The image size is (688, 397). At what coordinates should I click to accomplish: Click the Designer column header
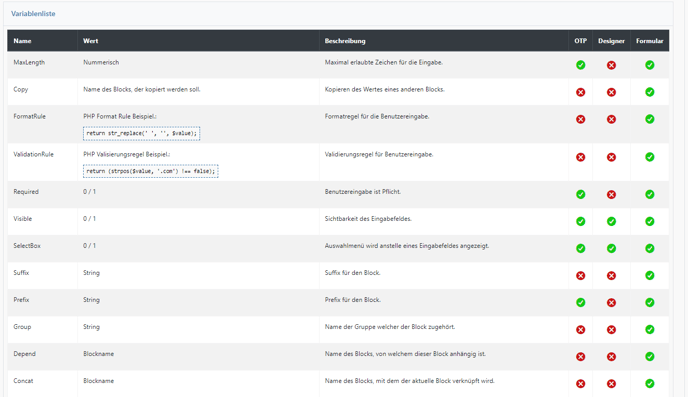pos(611,41)
